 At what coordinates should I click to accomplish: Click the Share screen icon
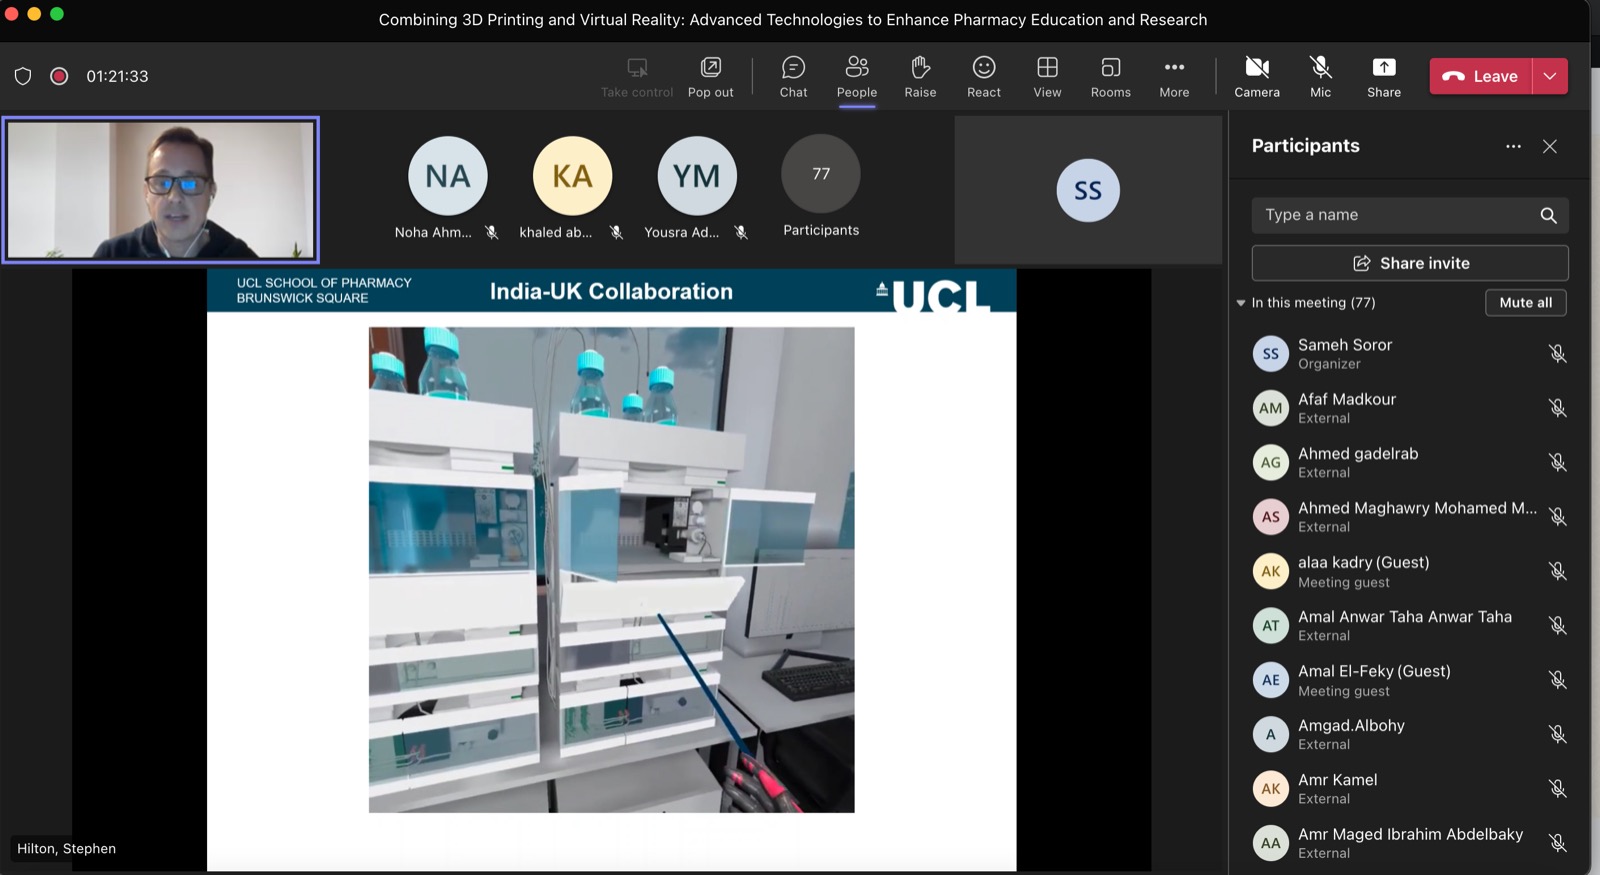1383,76
